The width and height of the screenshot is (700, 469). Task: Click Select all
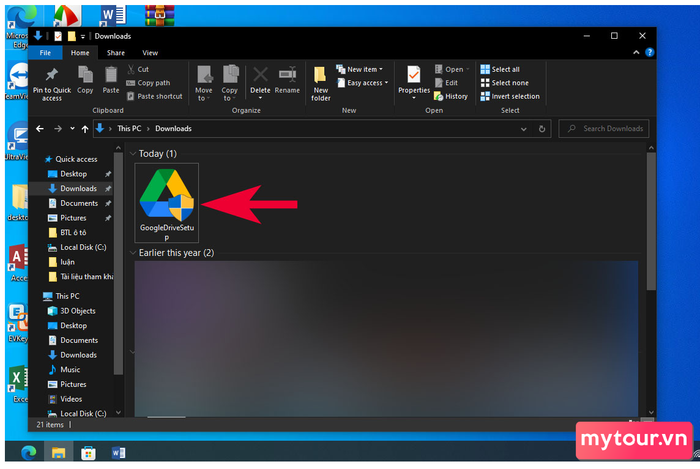[500, 69]
